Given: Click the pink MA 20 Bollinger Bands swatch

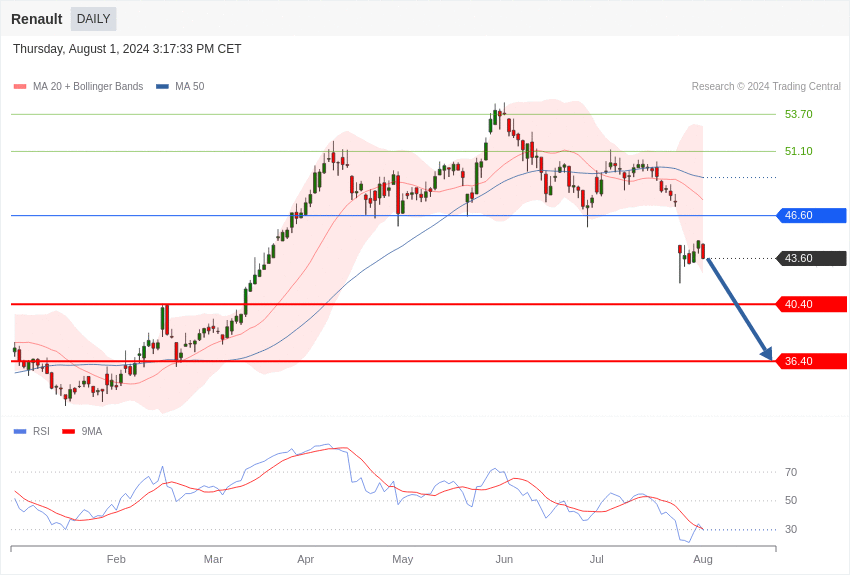Looking at the screenshot, I should (x=20, y=87).
